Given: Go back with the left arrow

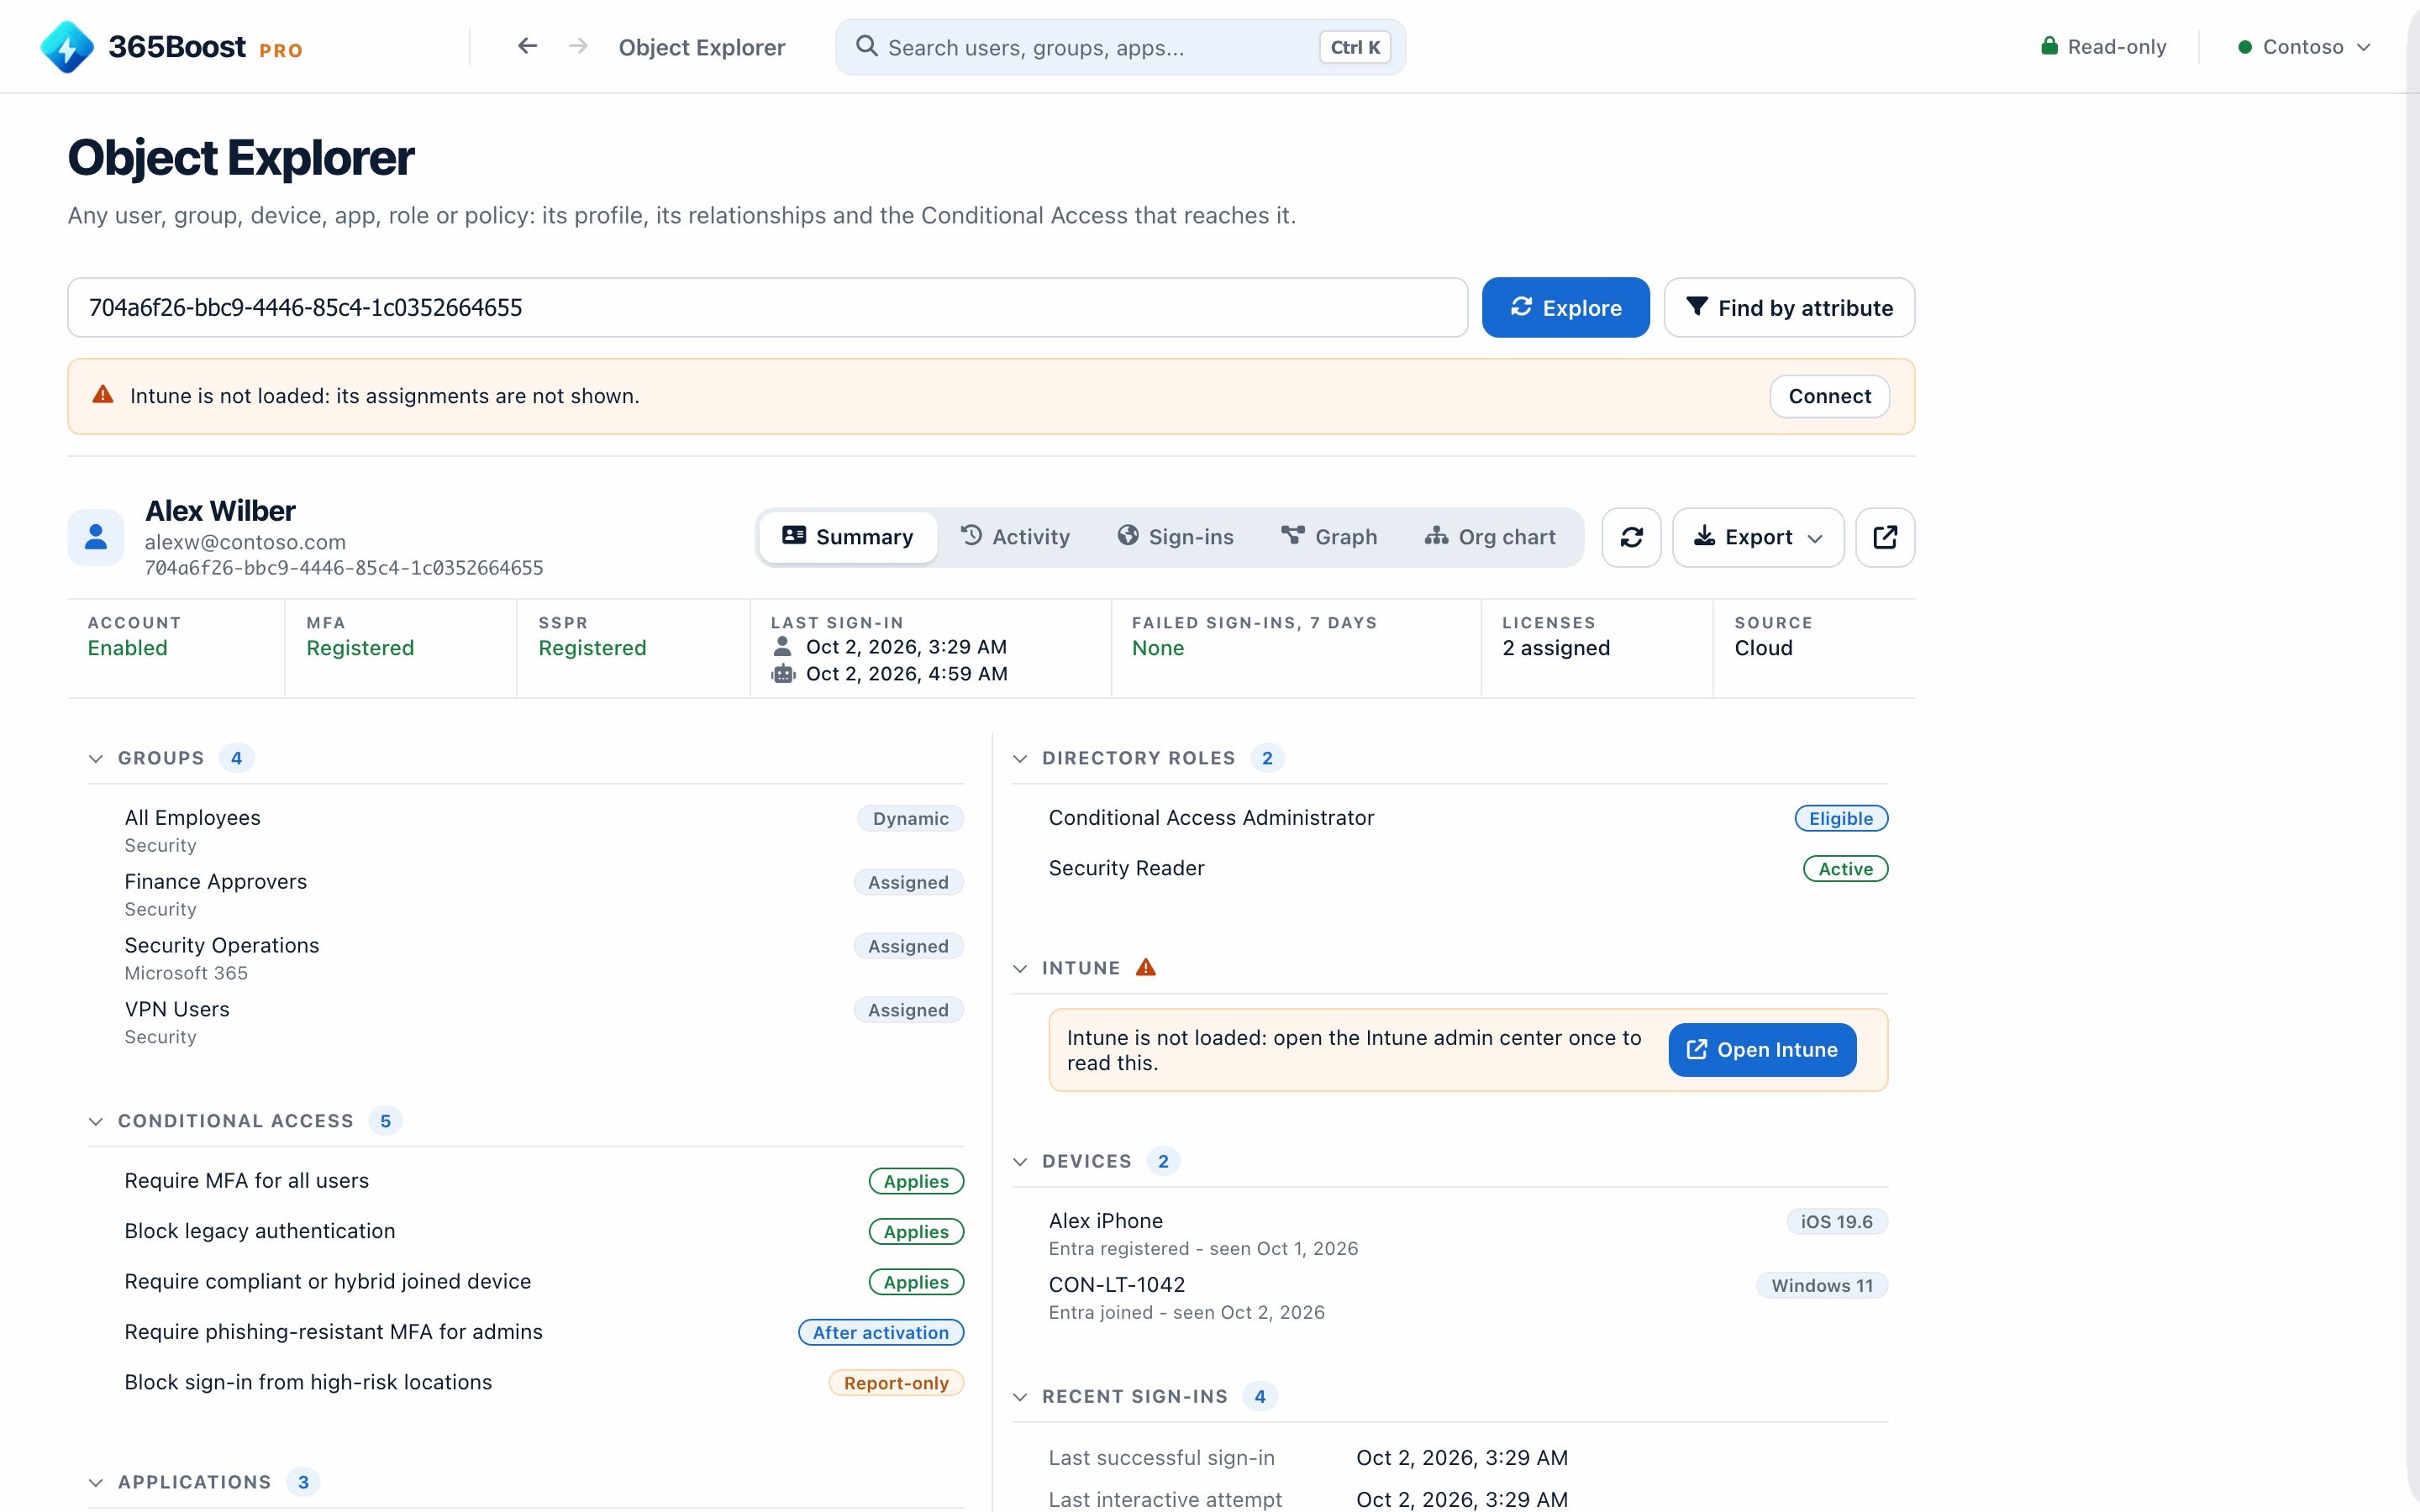Looking at the screenshot, I should point(527,46).
